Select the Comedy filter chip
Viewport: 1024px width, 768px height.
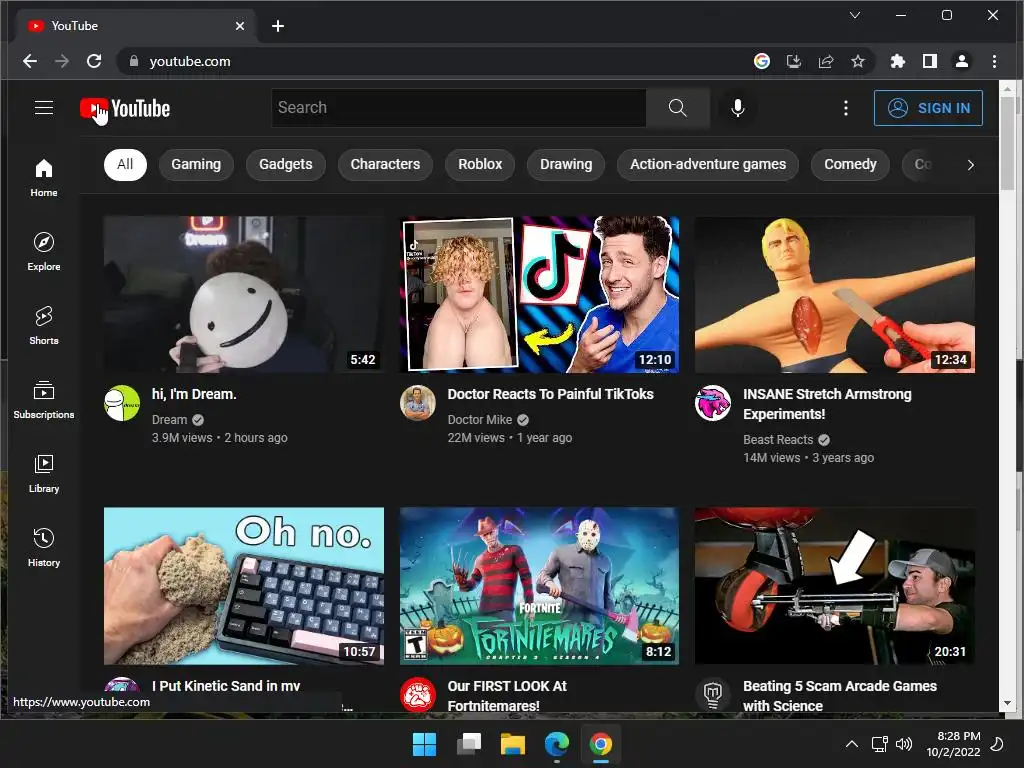(x=850, y=165)
